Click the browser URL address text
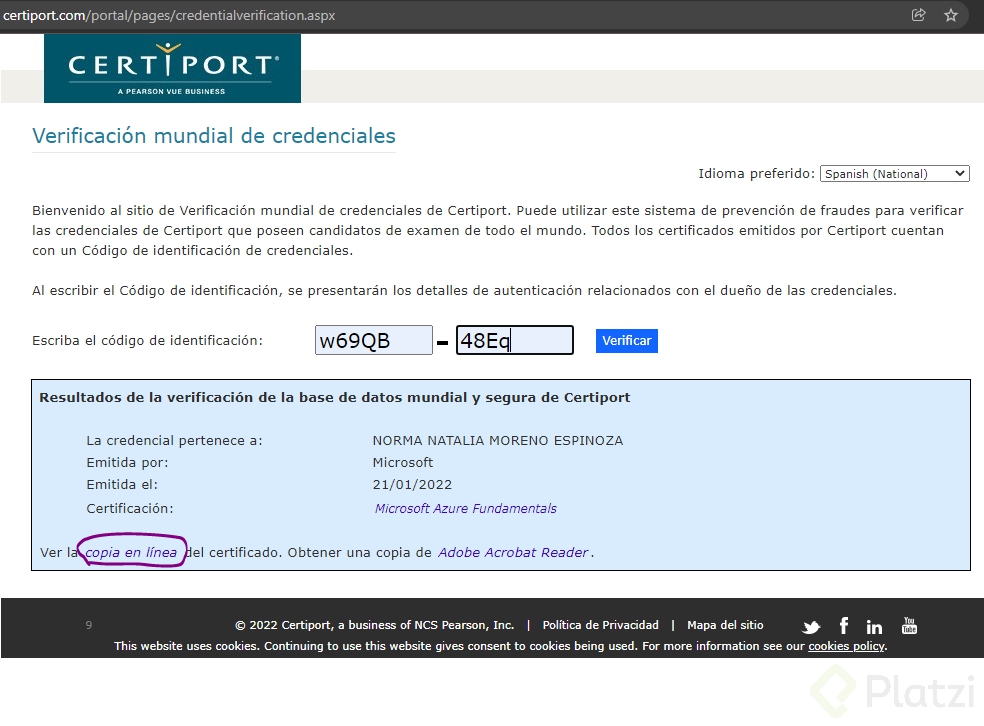 pyautogui.click(x=169, y=15)
